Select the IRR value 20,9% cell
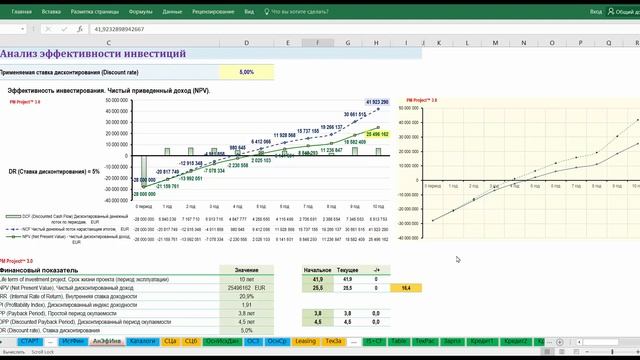 247,296
